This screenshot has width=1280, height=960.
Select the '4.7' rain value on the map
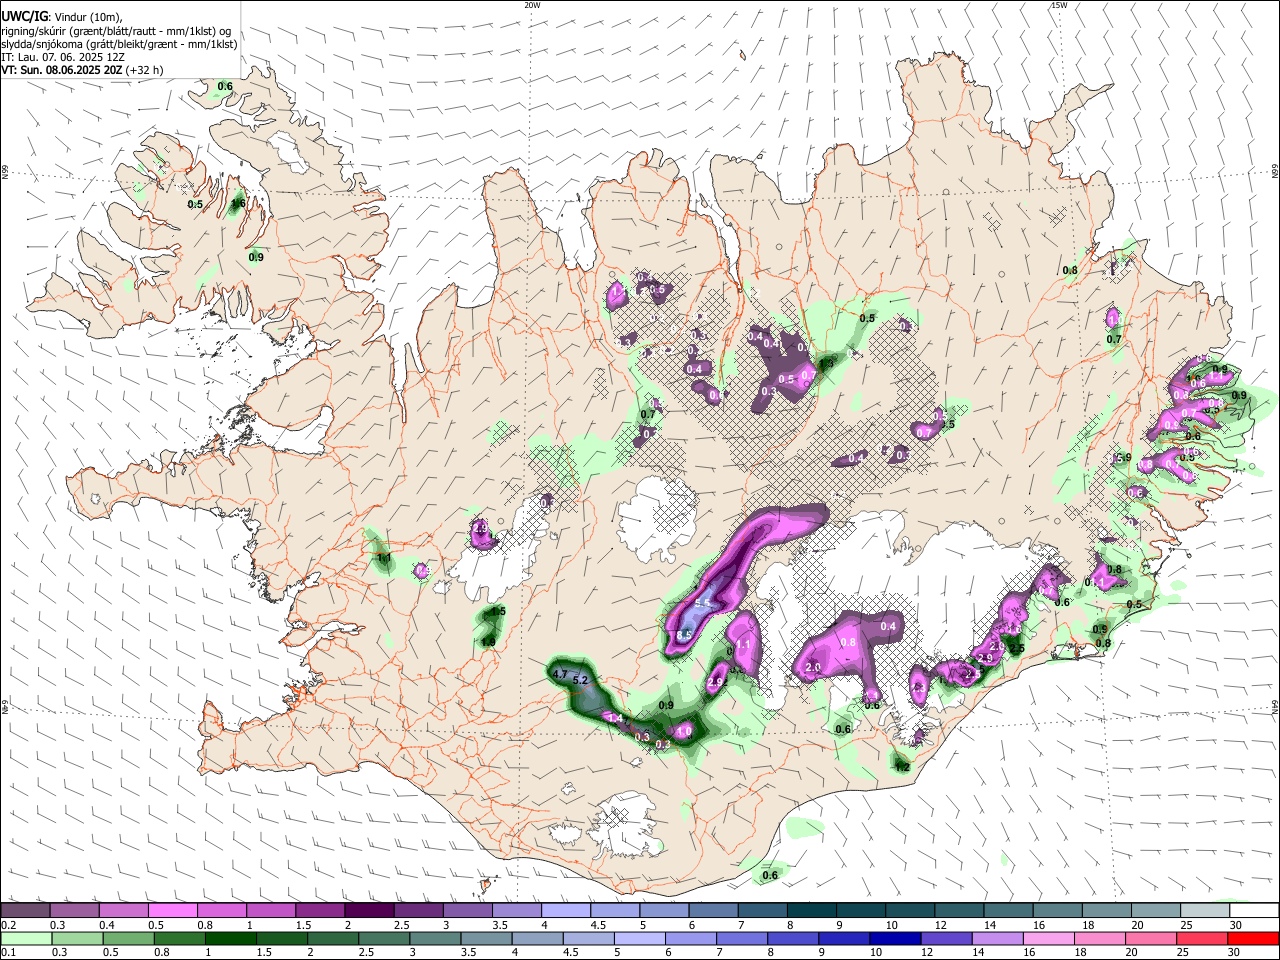(x=560, y=674)
